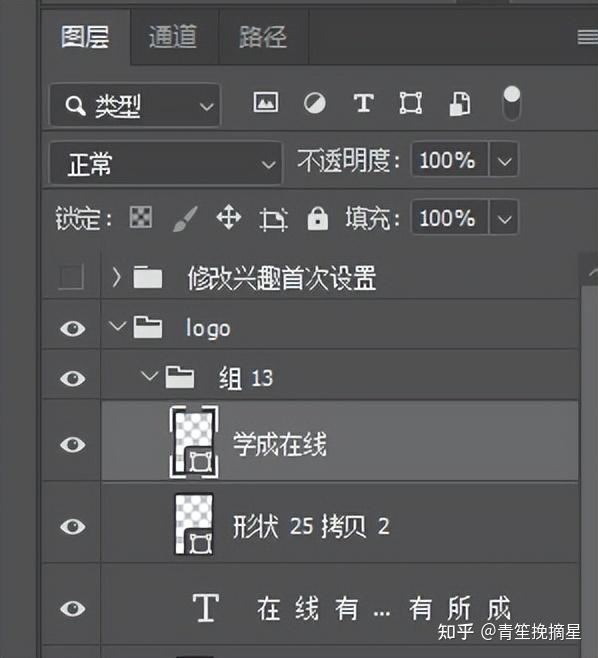The image size is (598, 658).
Task: Show the hidden 修改兴趣首次设置 group
Action: [71, 277]
